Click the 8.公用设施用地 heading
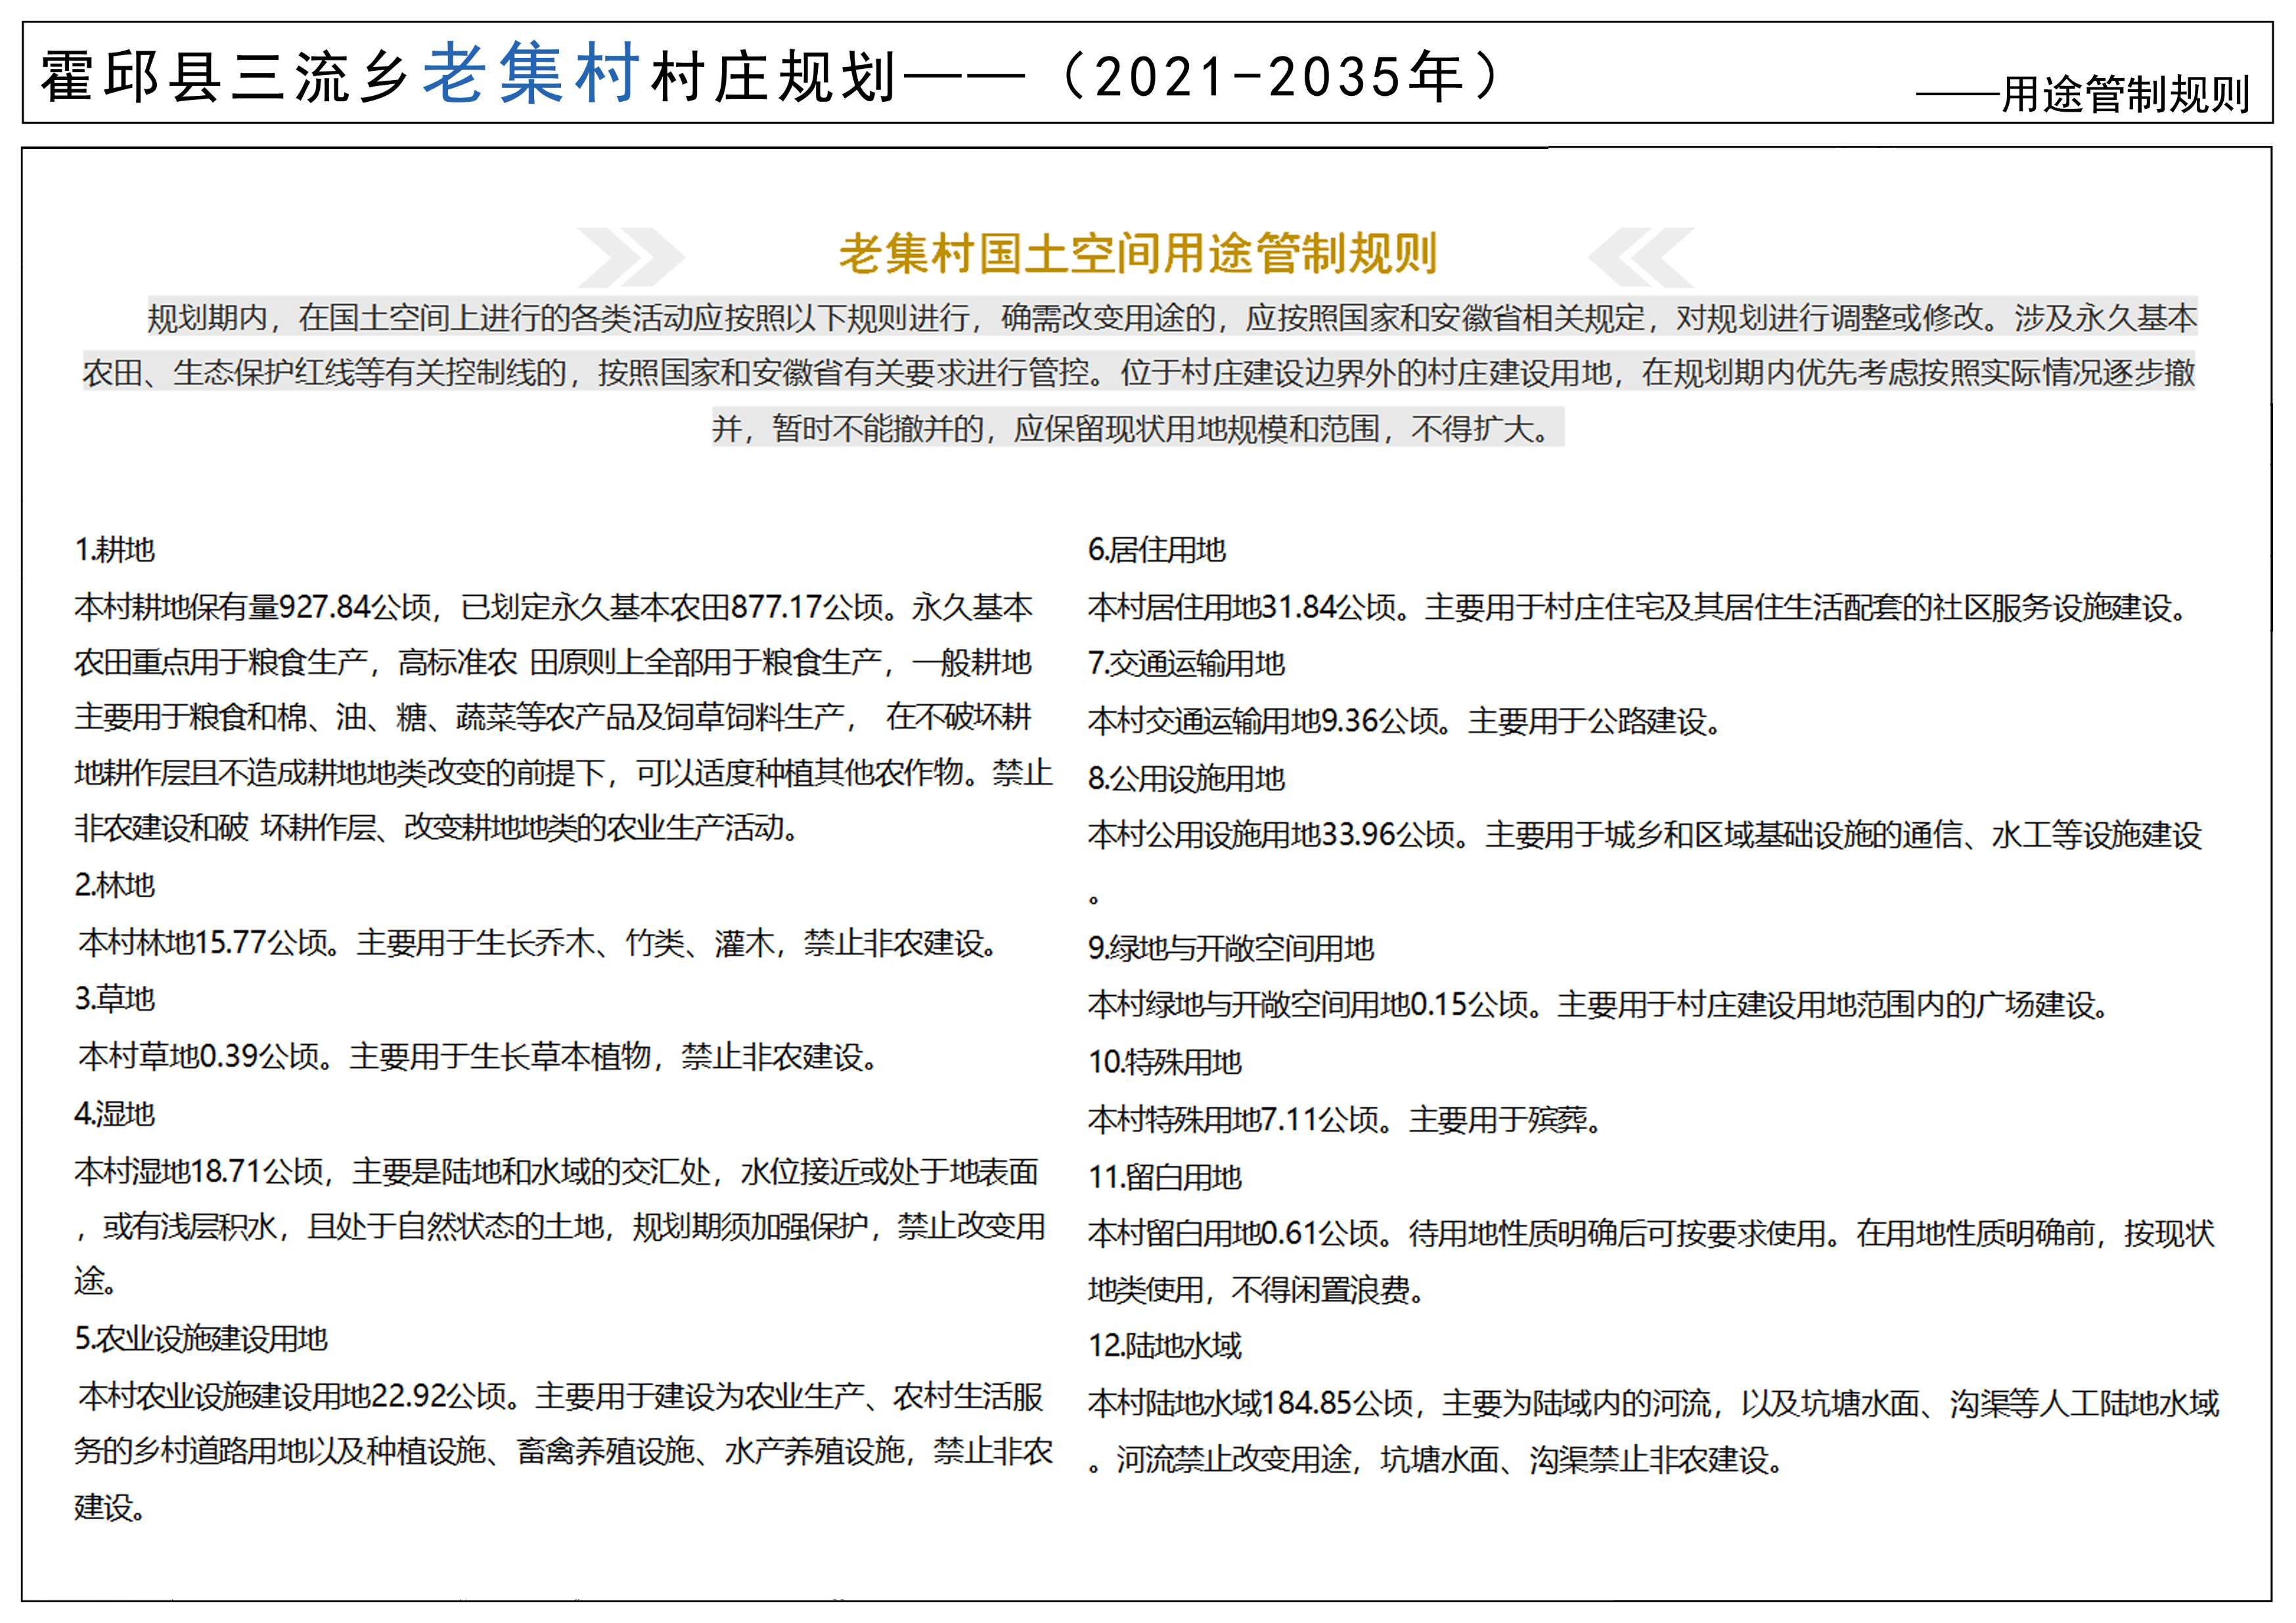Viewport: 2296px width, 1623px height. [x=1186, y=779]
